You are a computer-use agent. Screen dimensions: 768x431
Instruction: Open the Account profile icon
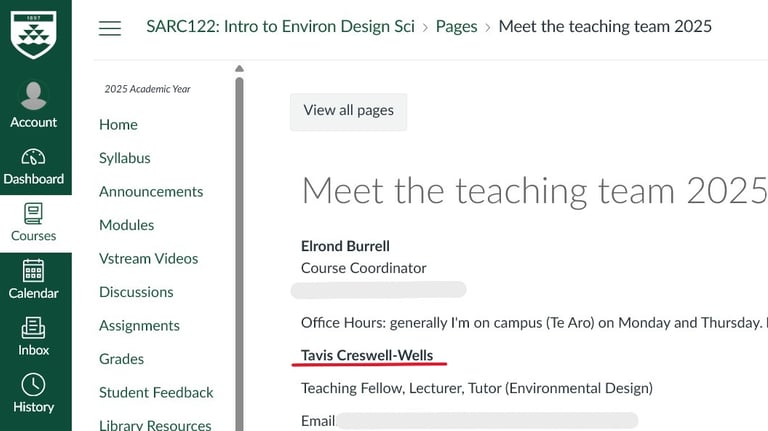(34, 97)
